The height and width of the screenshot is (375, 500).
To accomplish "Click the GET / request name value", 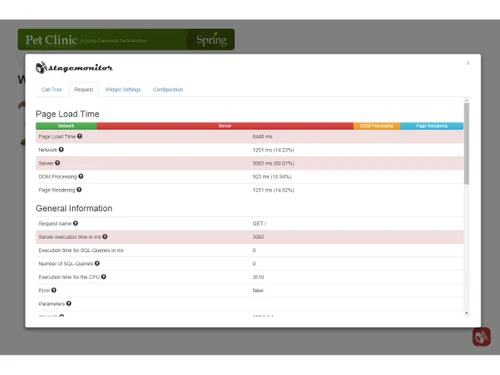I will click(259, 224).
